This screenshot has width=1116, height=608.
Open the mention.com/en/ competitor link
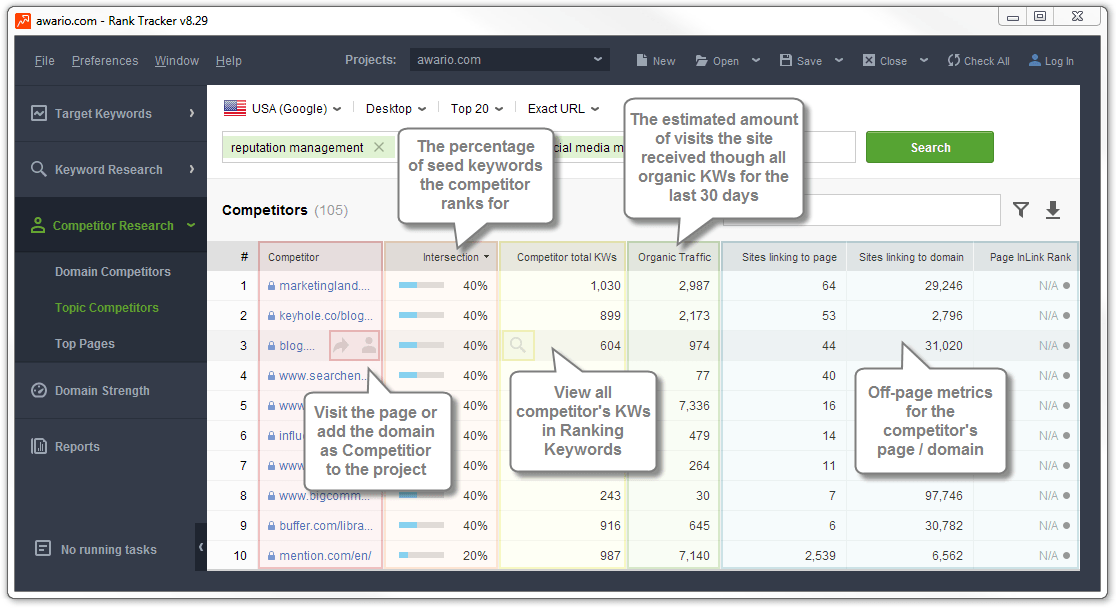[x=325, y=555]
